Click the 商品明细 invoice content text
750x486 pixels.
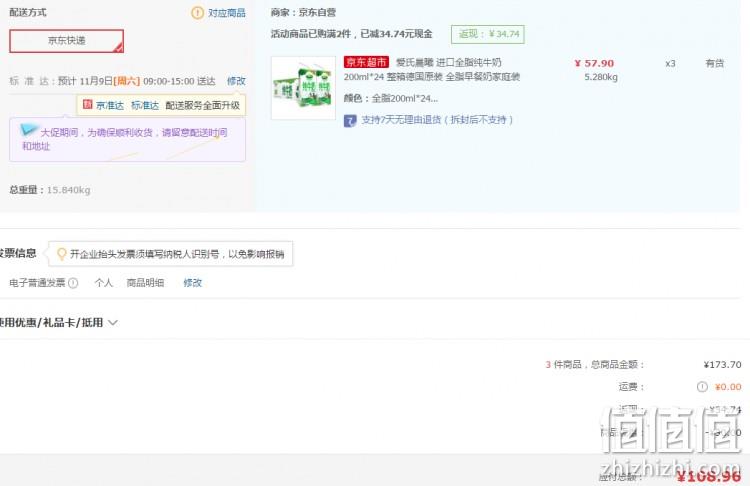[x=145, y=283]
